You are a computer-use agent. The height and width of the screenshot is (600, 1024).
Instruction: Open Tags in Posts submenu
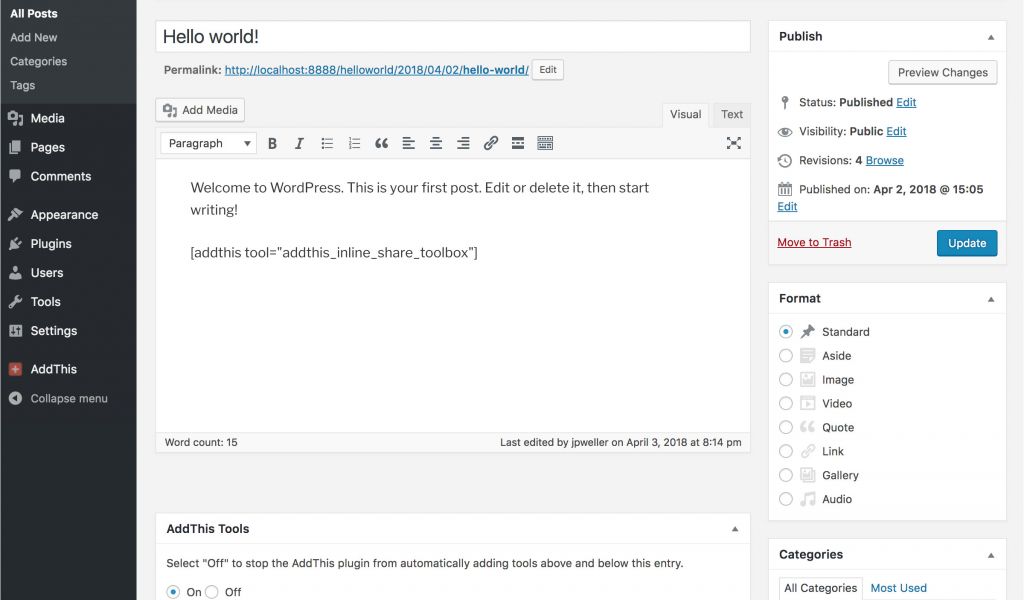click(23, 86)
